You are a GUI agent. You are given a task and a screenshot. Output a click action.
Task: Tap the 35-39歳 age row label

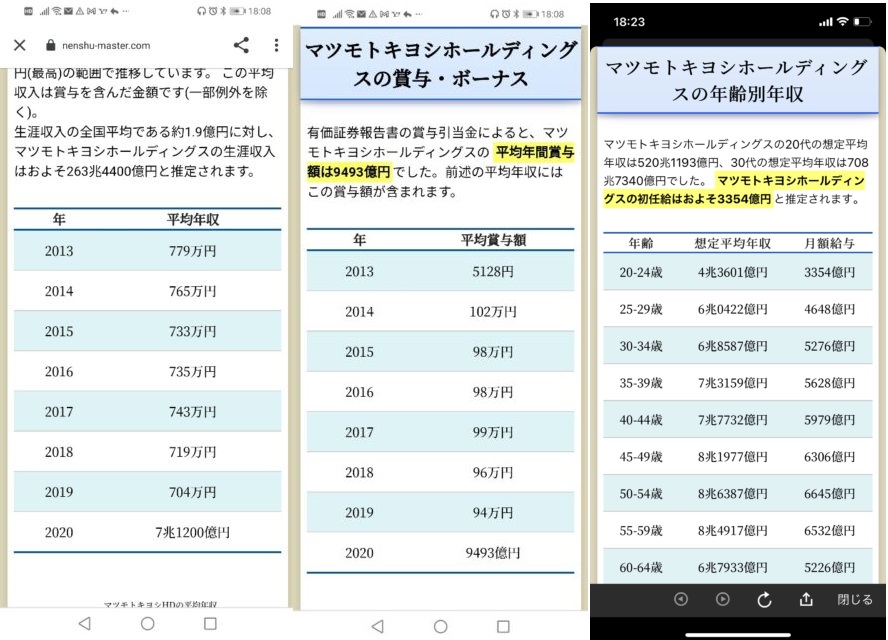[641, 383]
